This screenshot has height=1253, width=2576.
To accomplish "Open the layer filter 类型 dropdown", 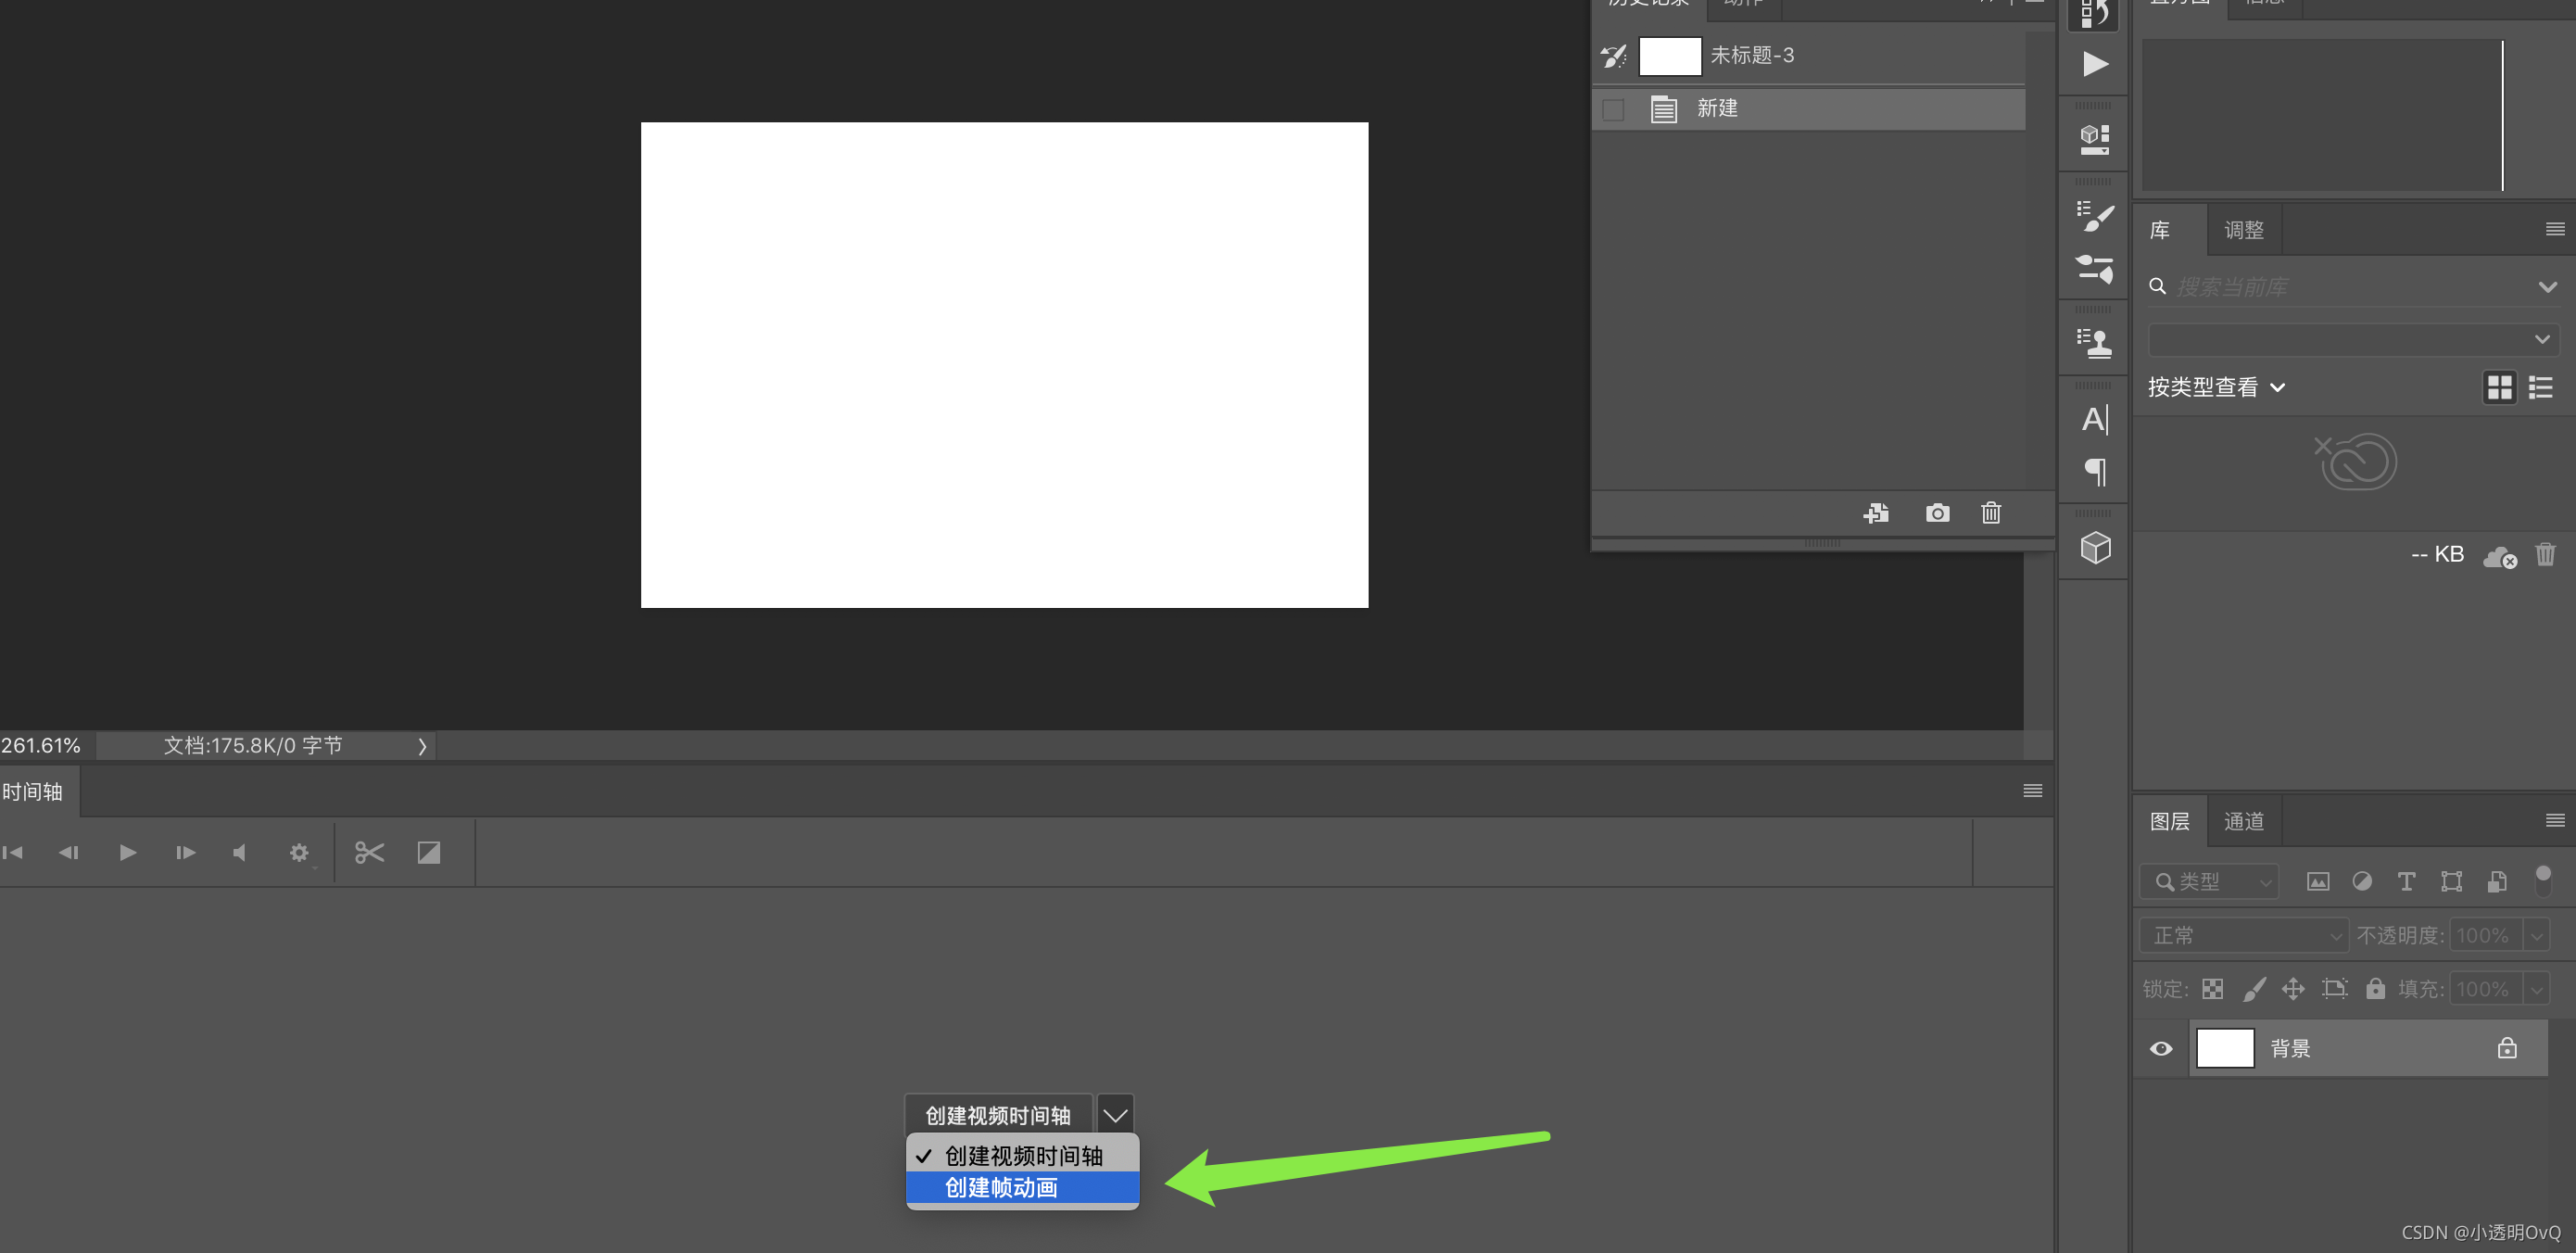I will [2209, 881].
